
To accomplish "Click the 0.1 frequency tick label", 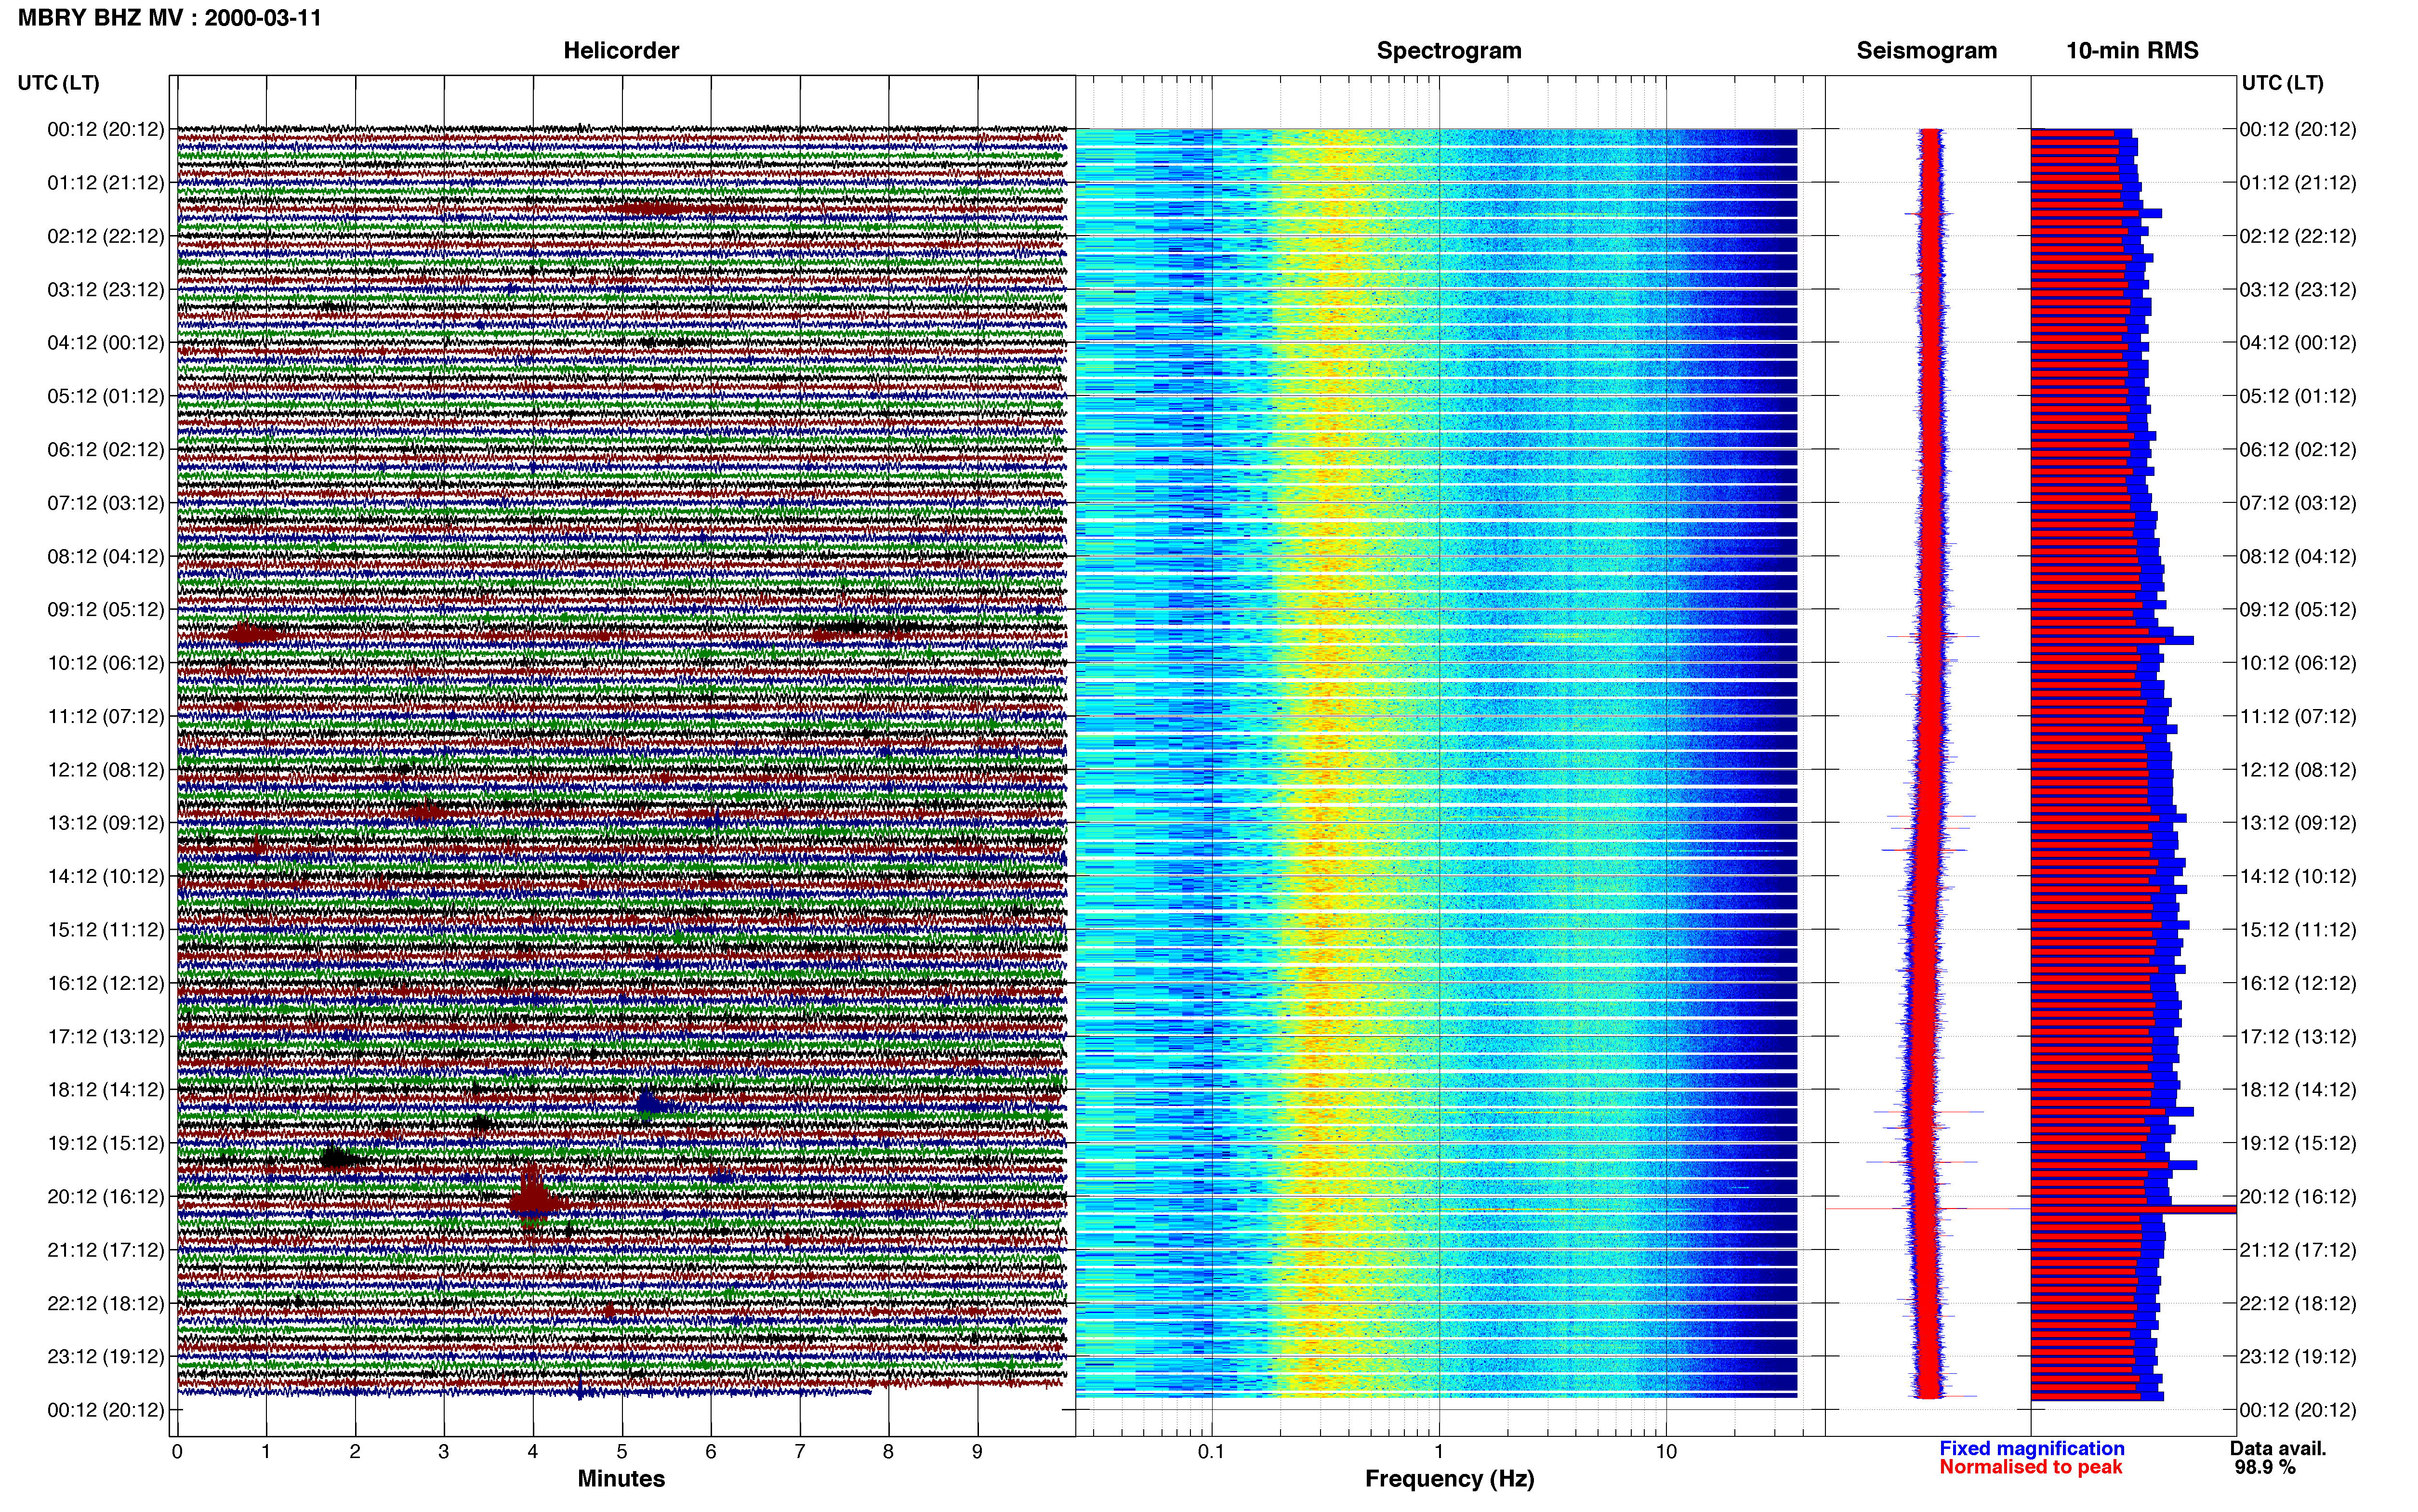I will pos(1211,1452).
